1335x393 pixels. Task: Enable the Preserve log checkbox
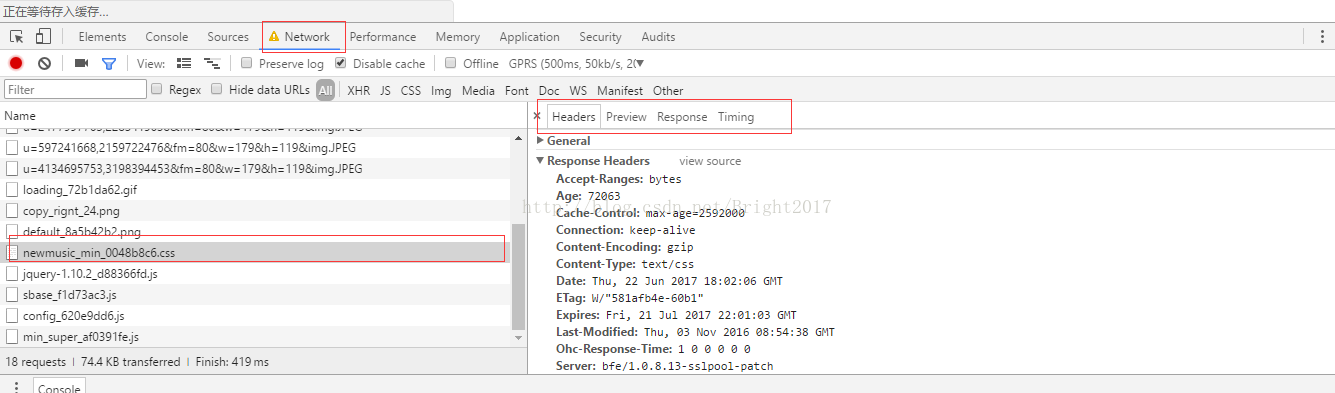[x=247, y=63]
